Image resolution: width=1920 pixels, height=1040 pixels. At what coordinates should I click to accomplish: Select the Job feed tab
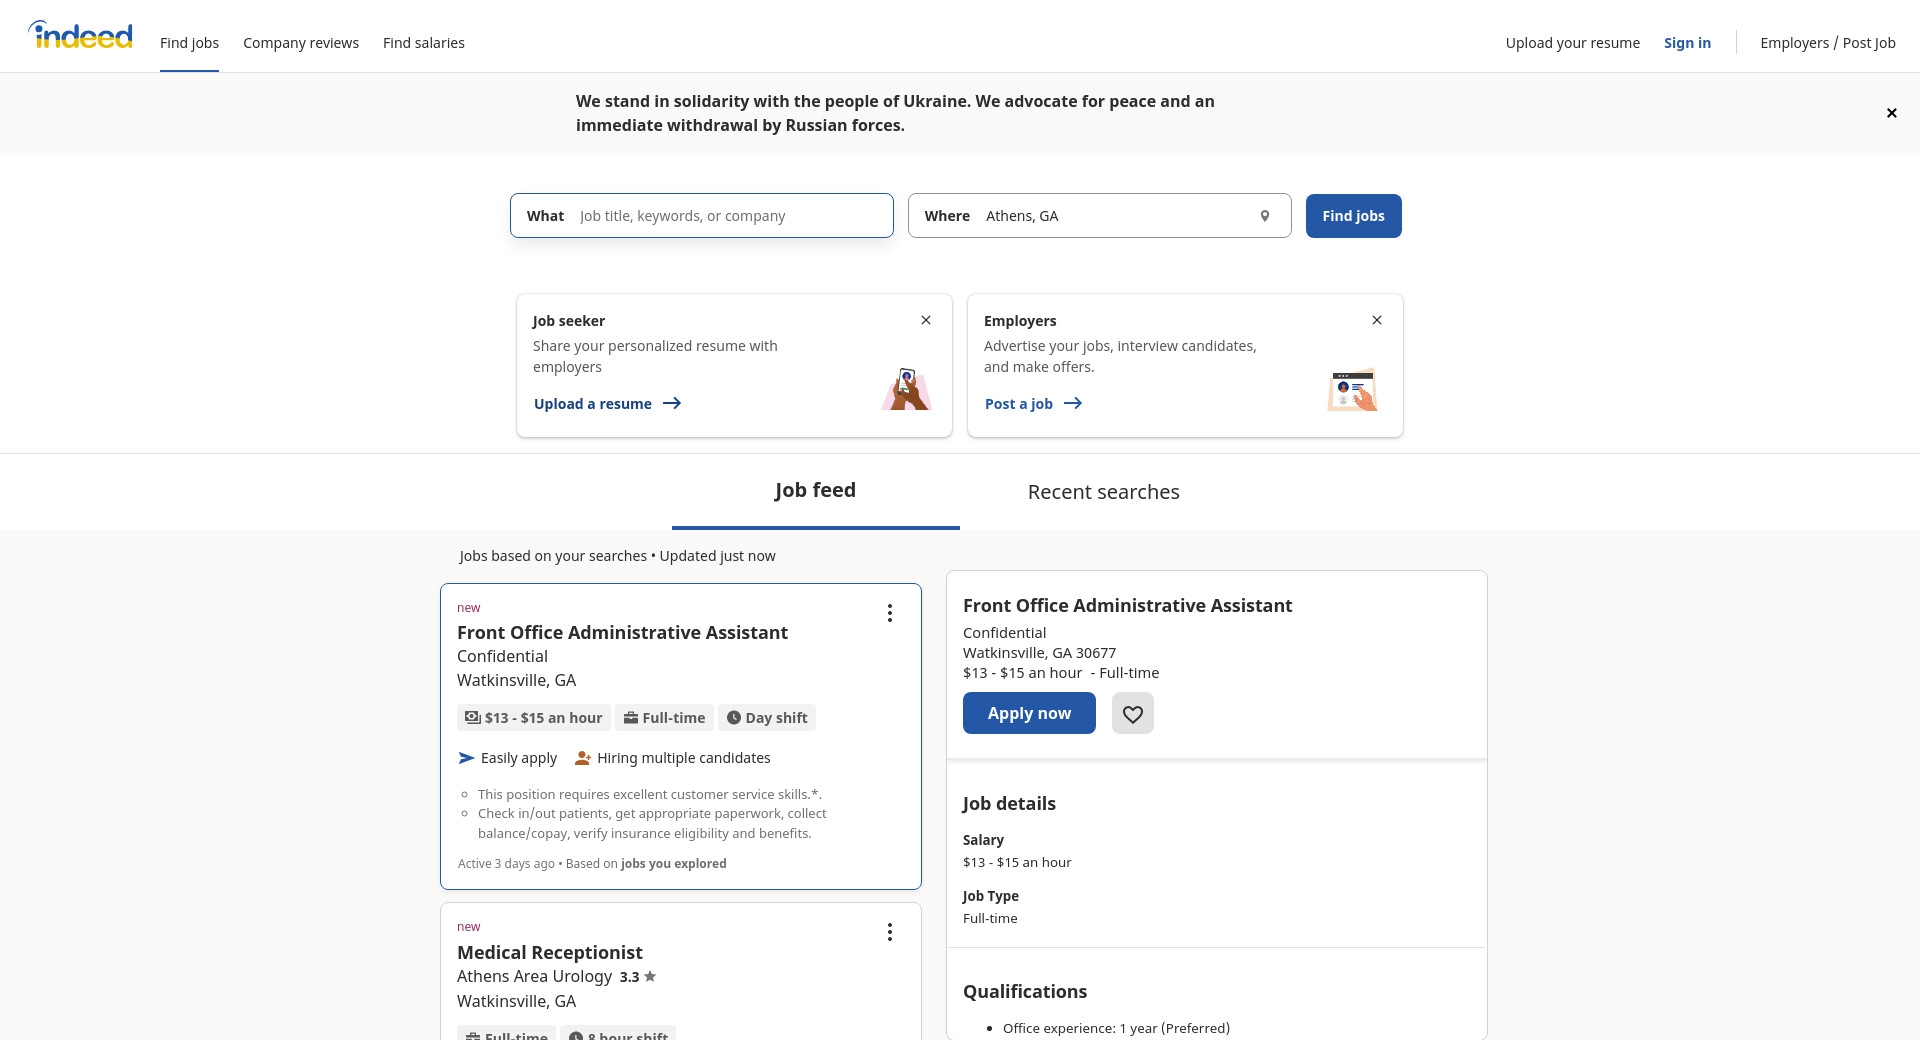(815, 490)
